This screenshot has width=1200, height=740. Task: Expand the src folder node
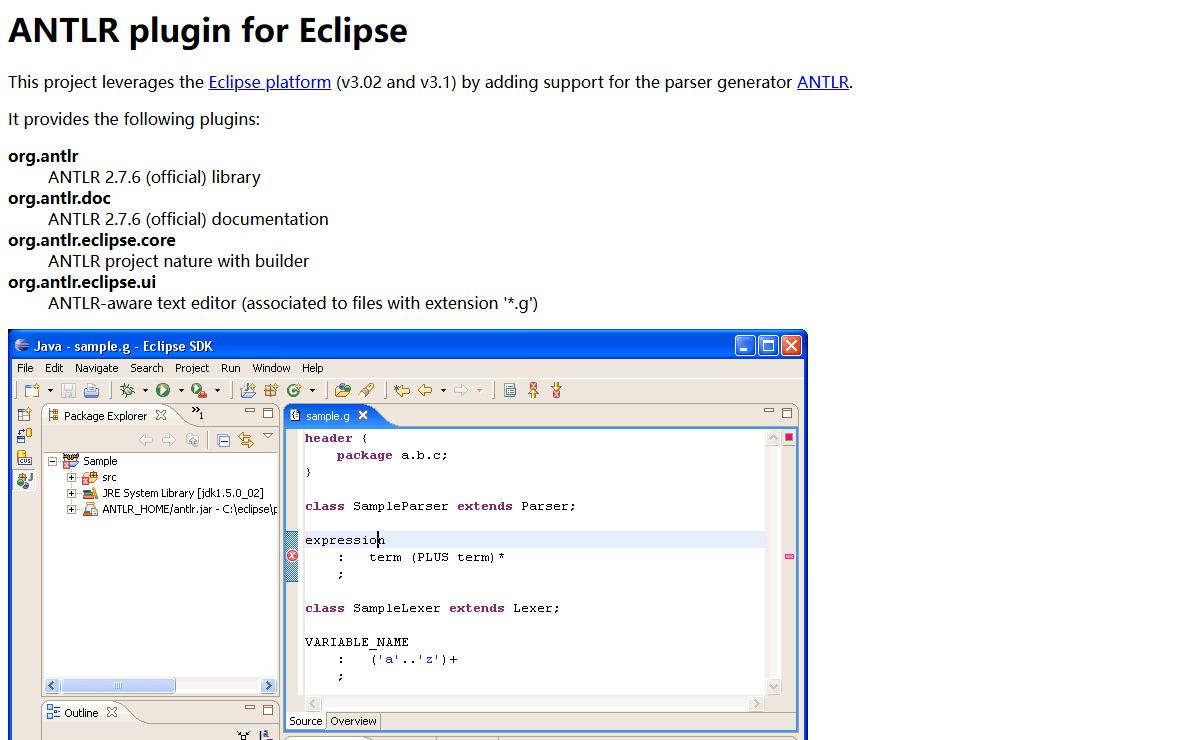[x=72, y=477]
